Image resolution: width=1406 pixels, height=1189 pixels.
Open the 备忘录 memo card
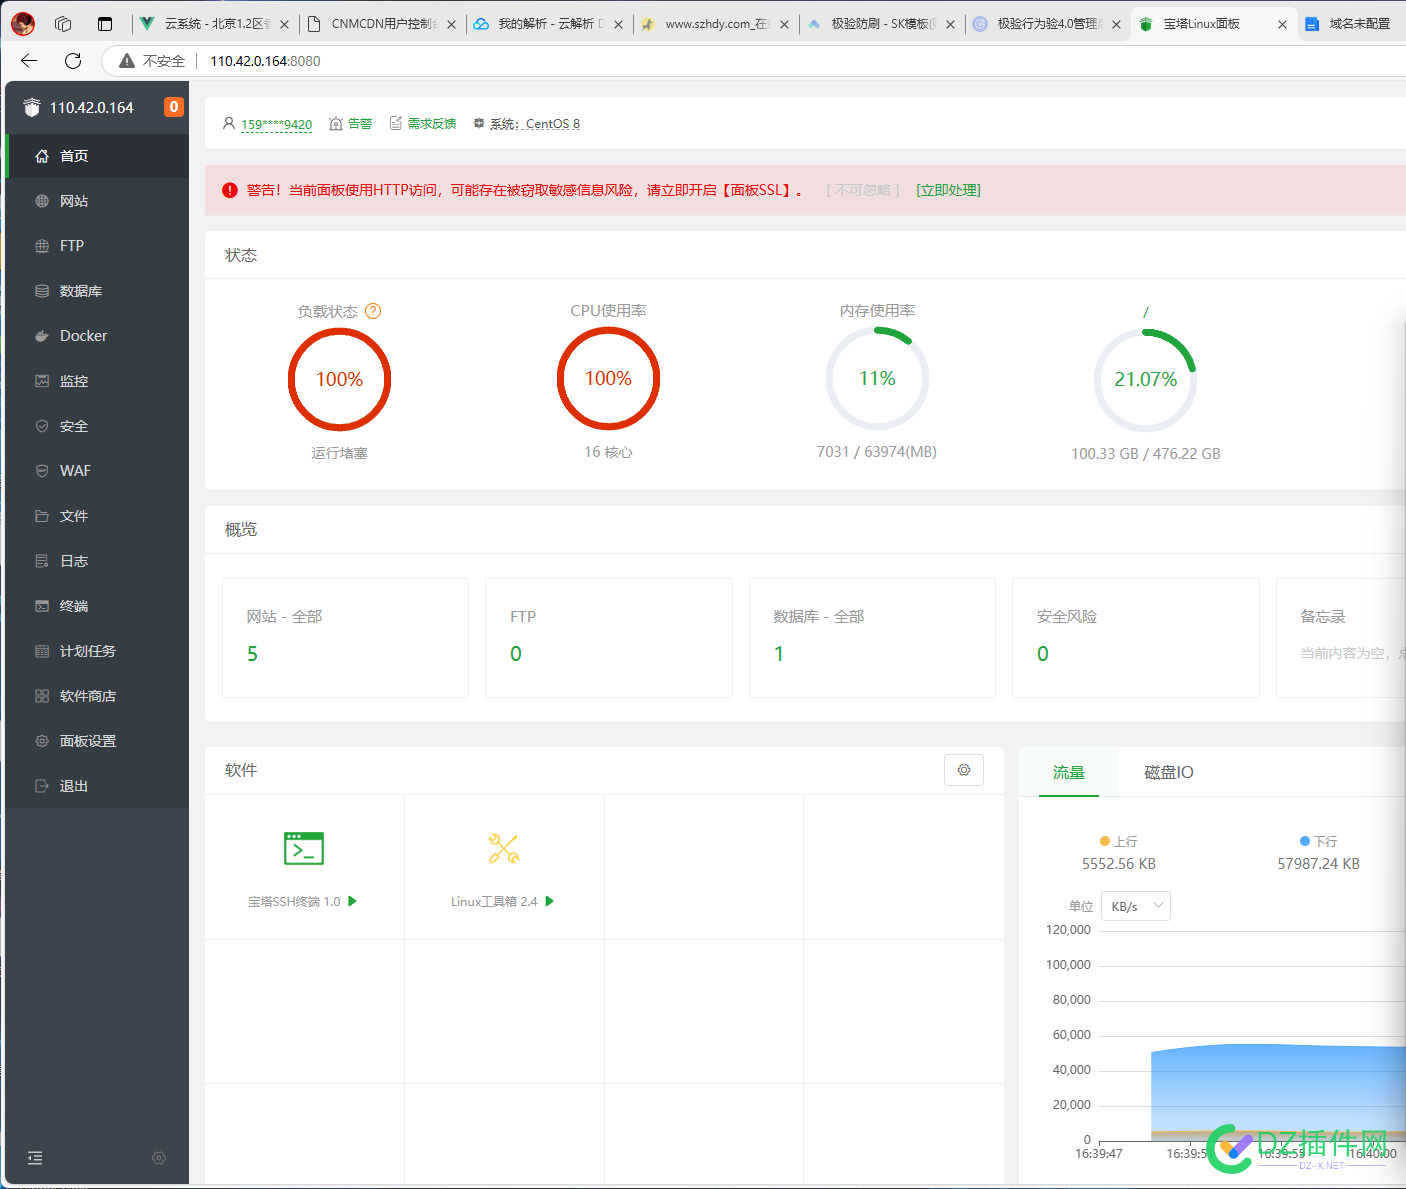[1341, 637]
